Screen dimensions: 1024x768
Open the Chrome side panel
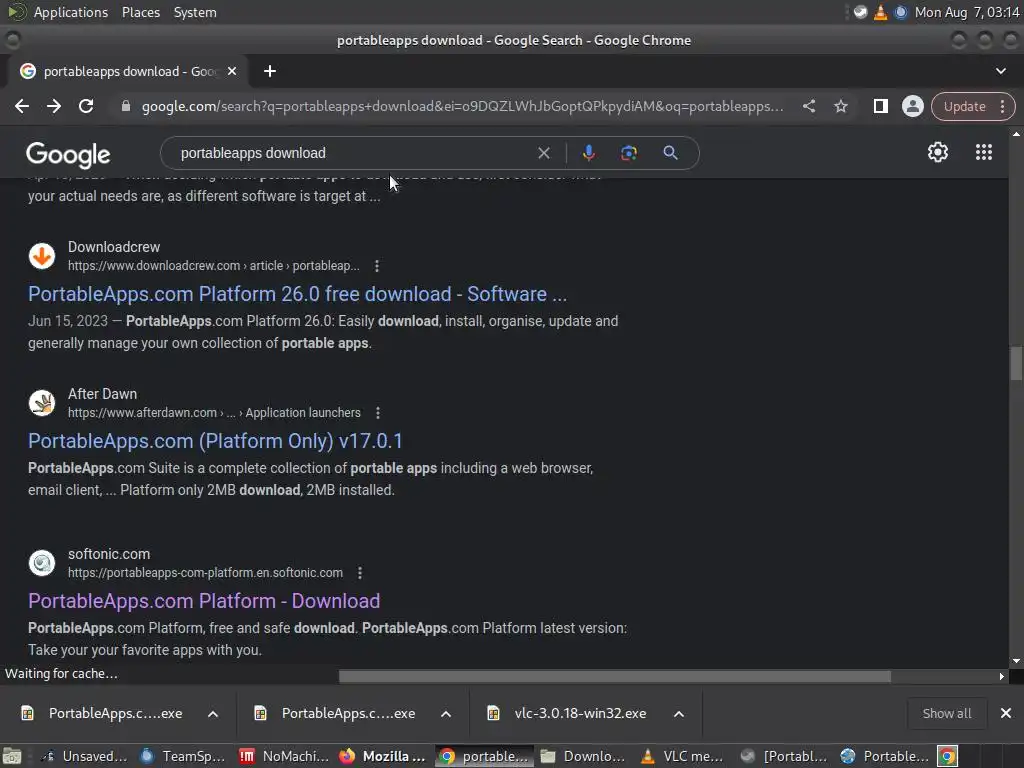pos(880,106)
